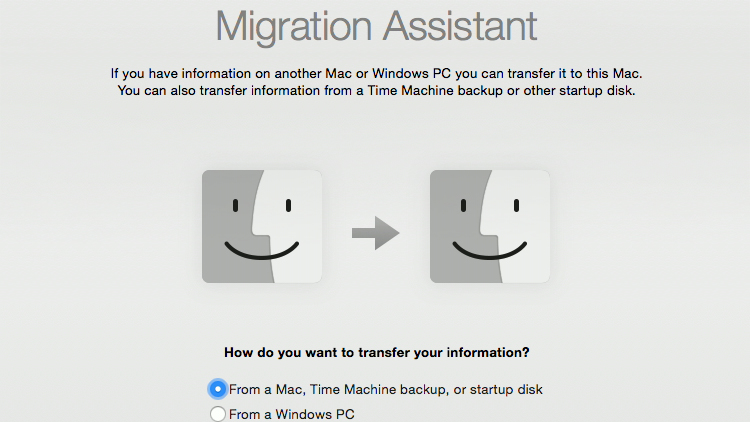Click the word "Assistant" in the title
This screenshot has width=750, height=422.
coord(460,25)
